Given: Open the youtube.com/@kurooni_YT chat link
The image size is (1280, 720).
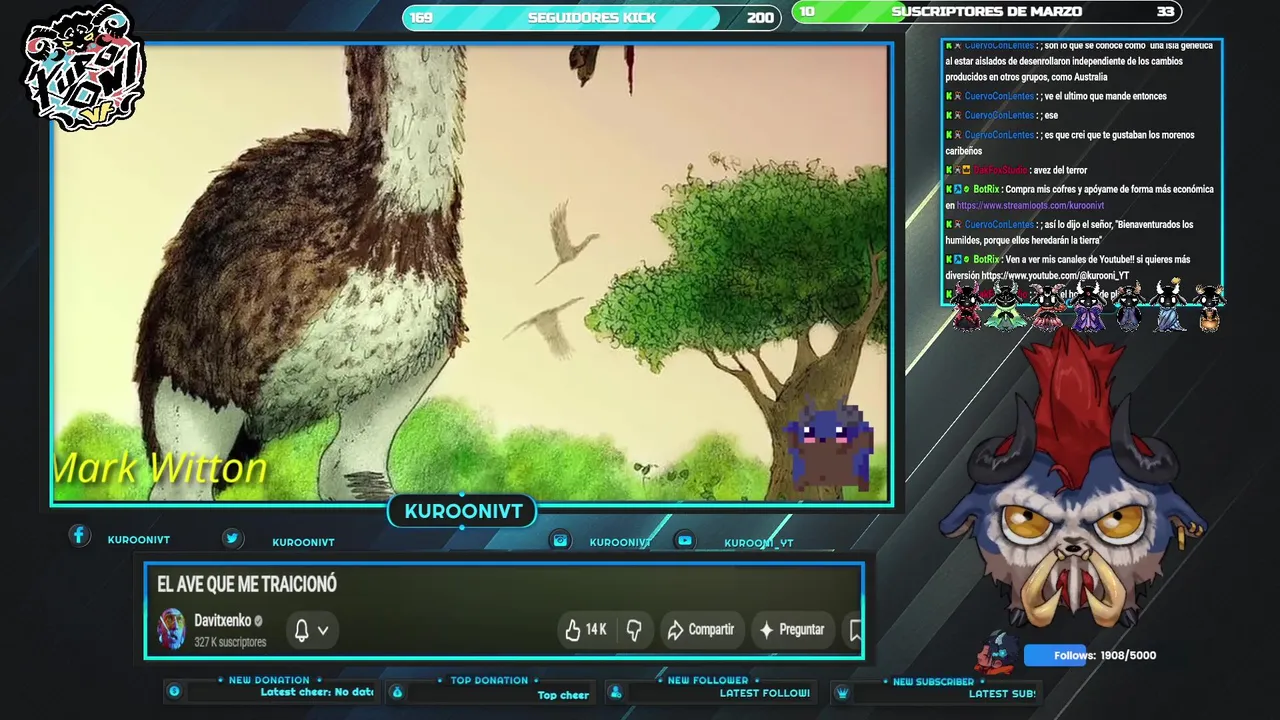Looking at the screenshot, I should click(1055, 276).
